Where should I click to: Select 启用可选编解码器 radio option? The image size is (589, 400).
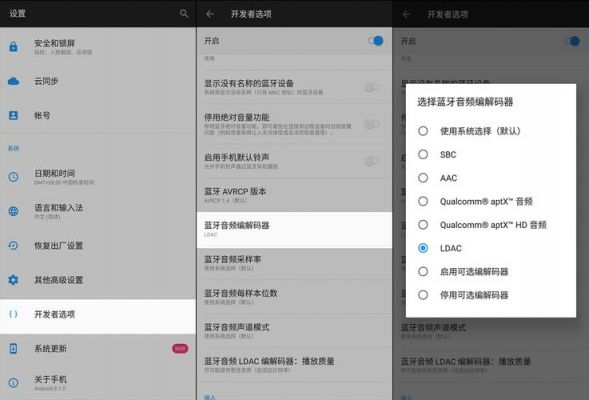pyautogui.click(x=423, y=272)
